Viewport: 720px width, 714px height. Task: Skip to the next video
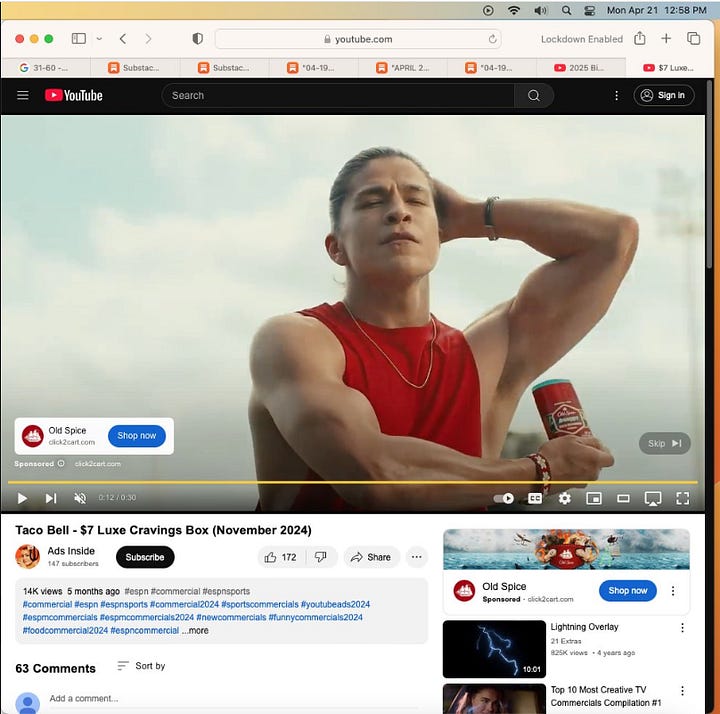tap(51, 498)
